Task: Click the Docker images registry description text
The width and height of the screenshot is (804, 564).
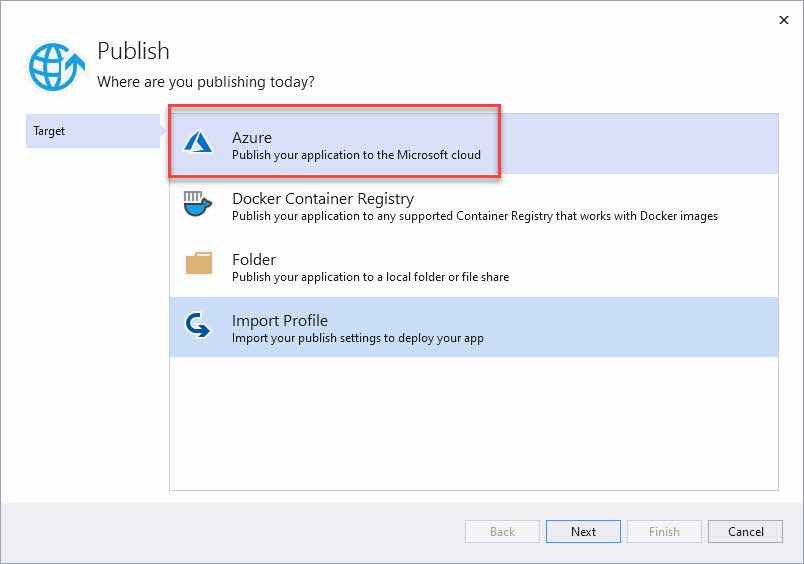Action: (474, 216)
